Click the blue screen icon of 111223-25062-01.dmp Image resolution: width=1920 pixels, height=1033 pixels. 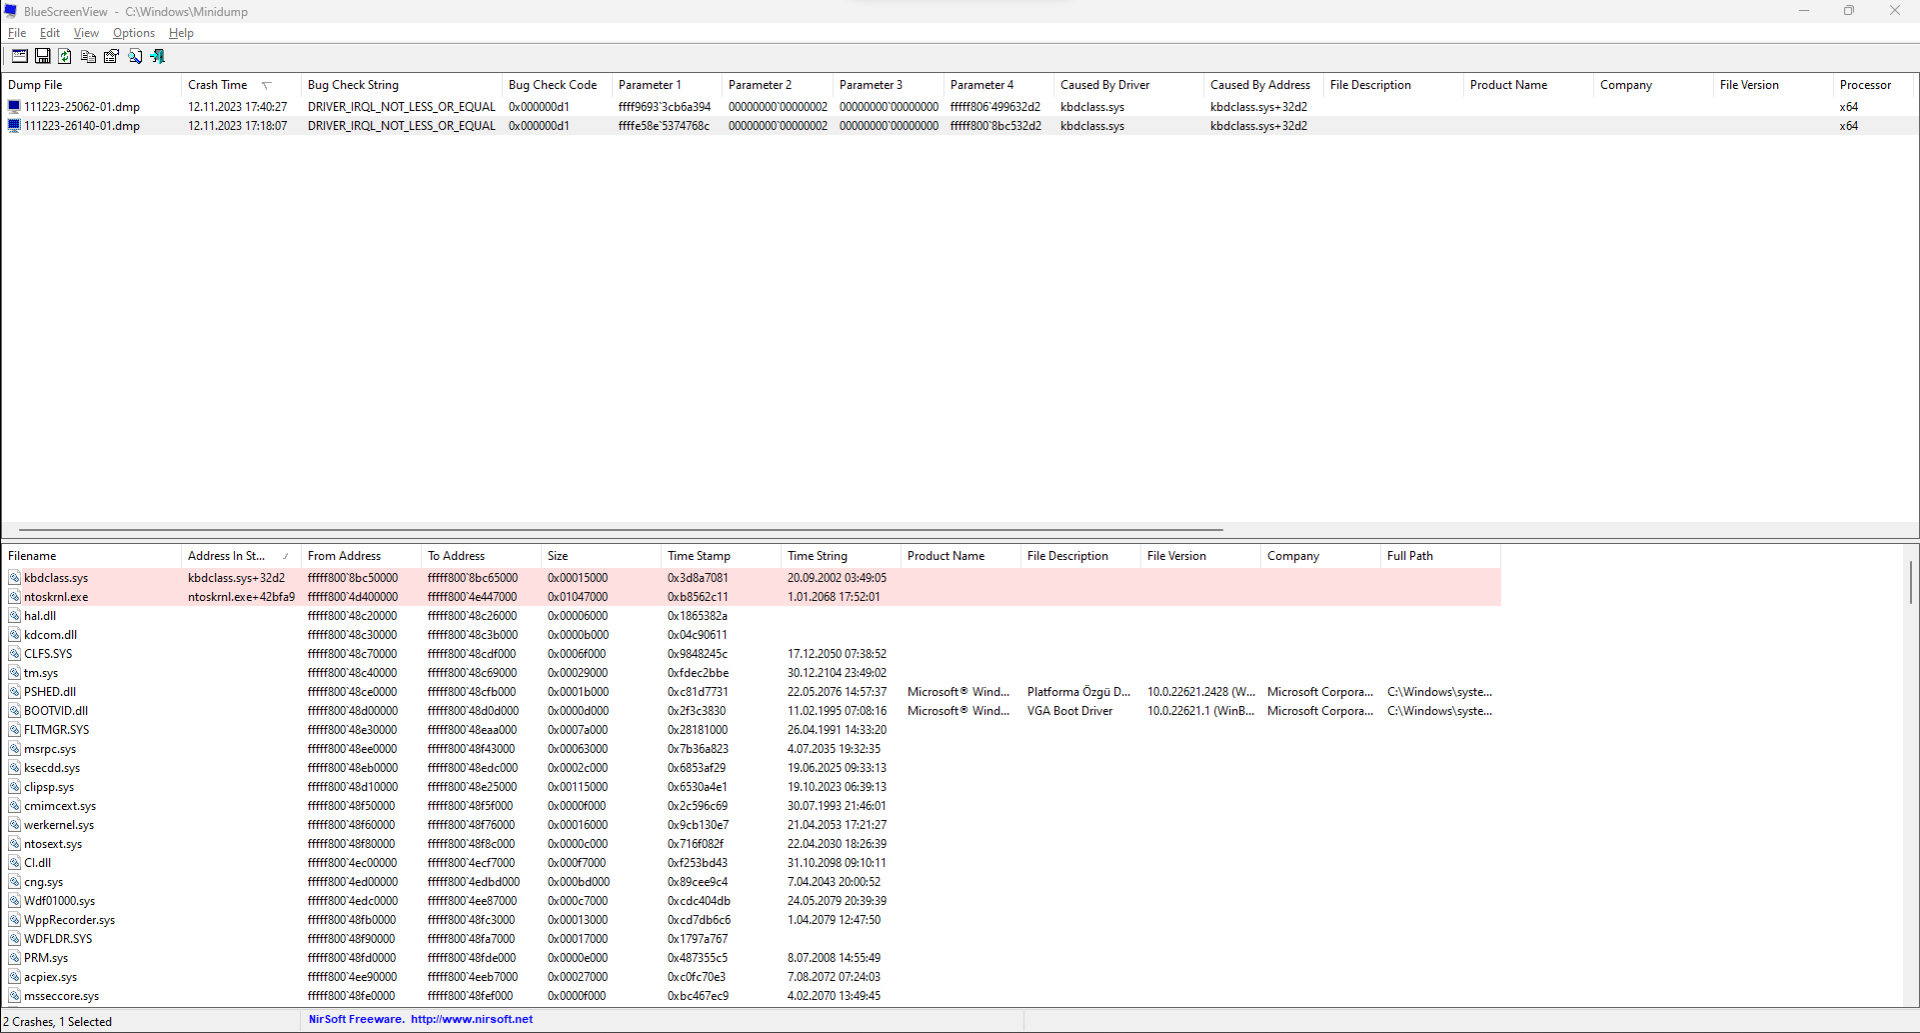[x=14, y=106]
